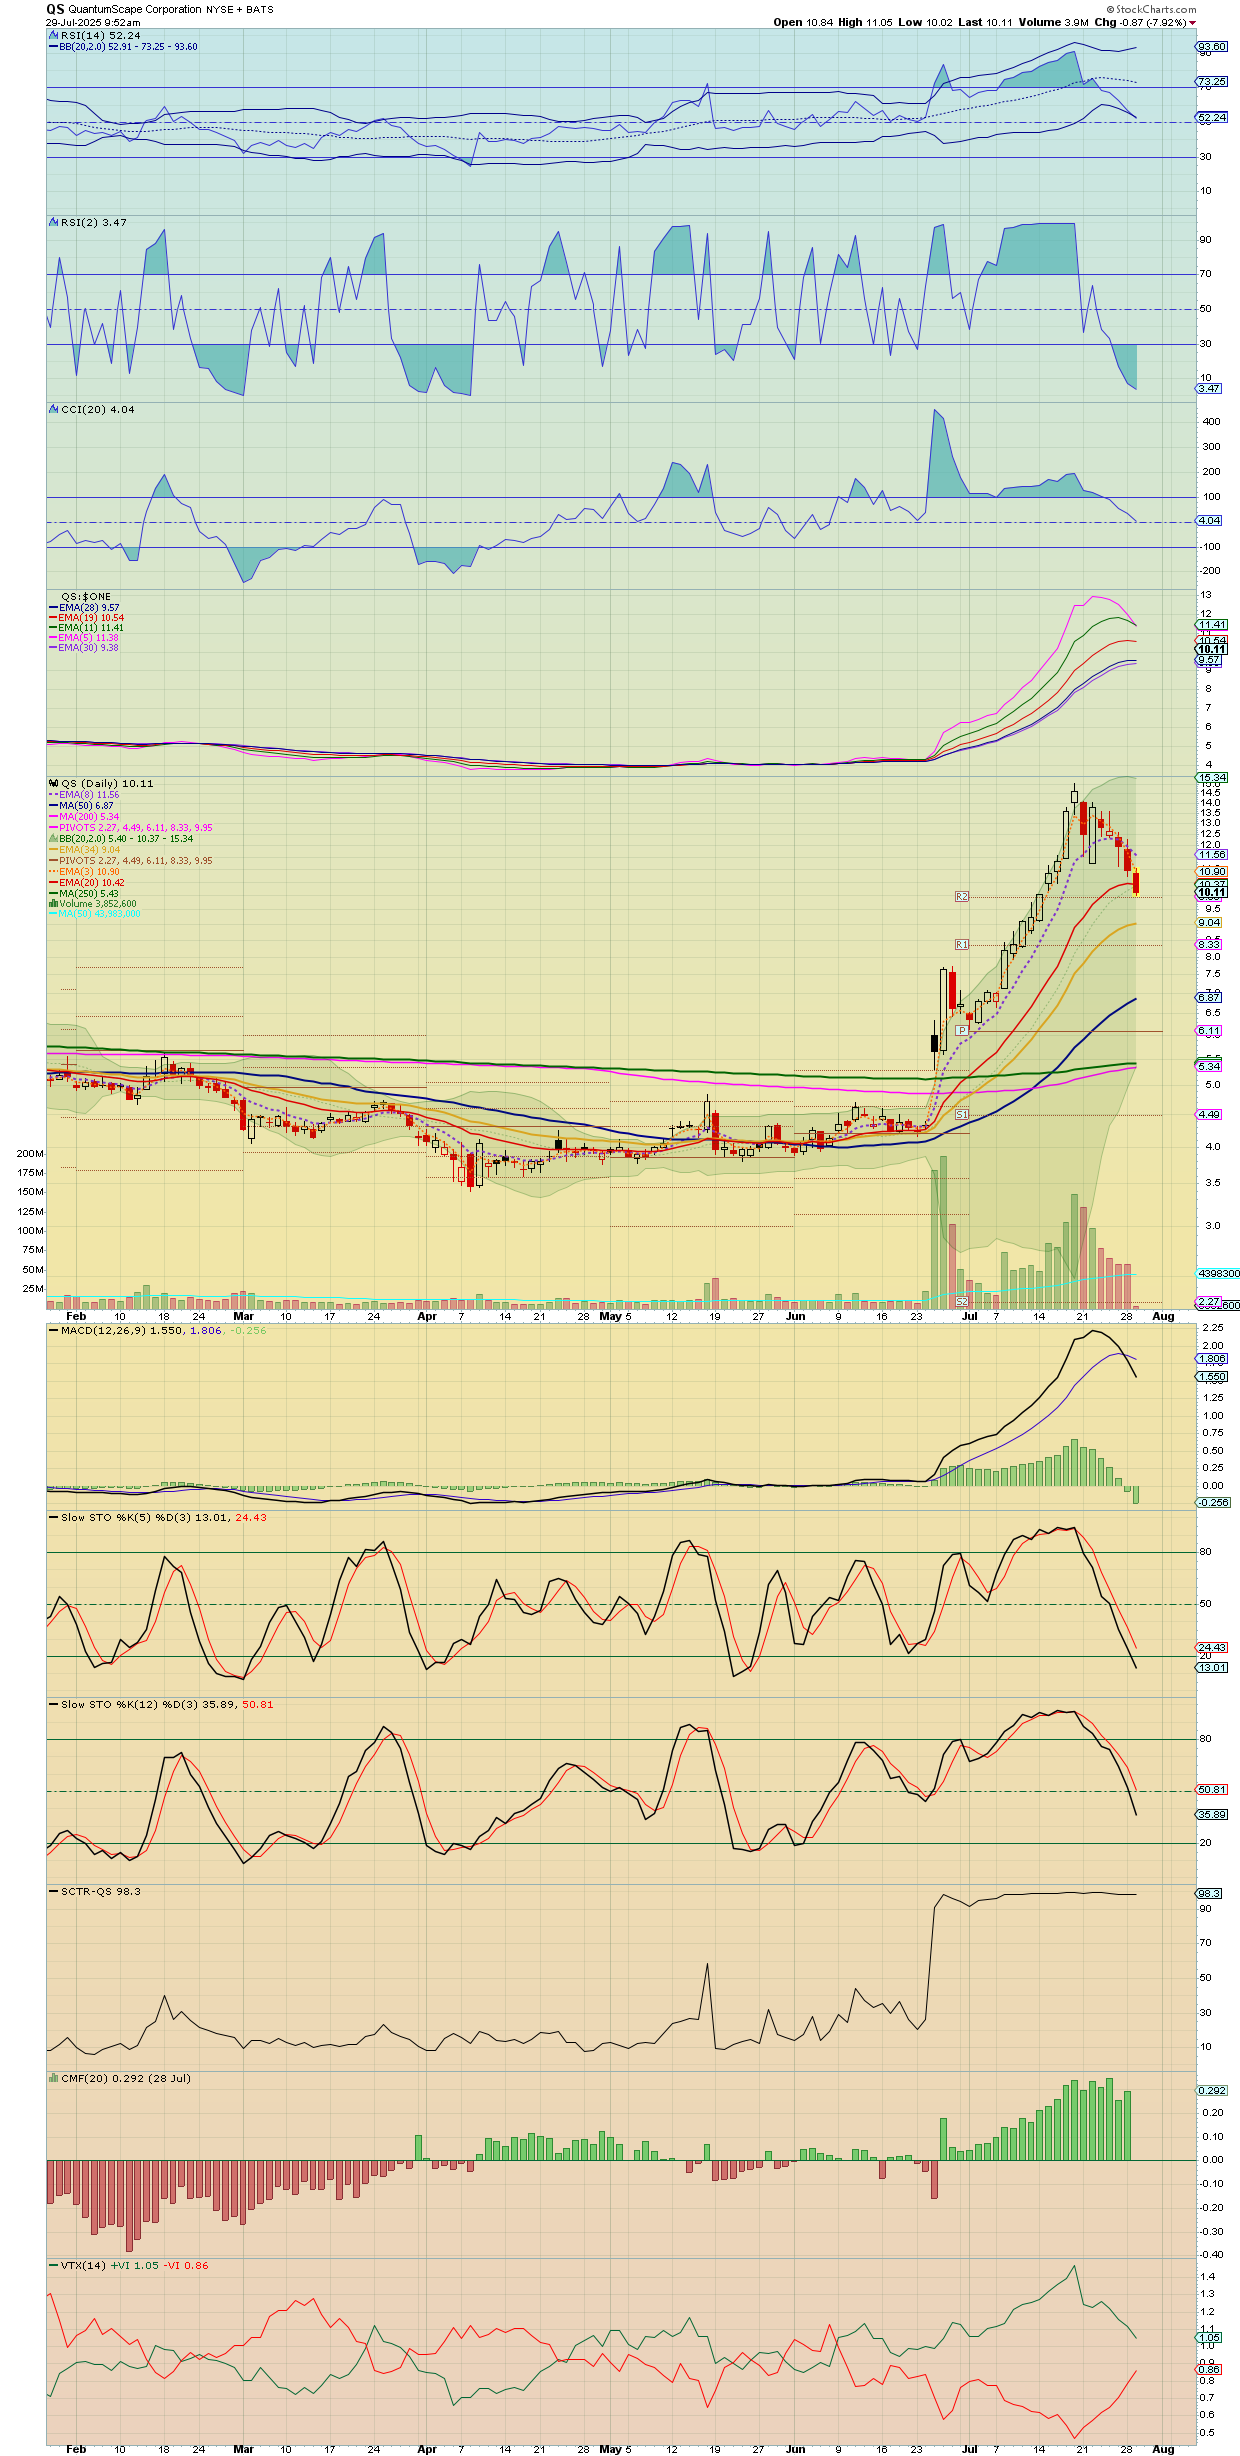This screenshot has height=2456, width=1240.
Task: Click the 9.04 price axis tag
Action: point(1210,922)
